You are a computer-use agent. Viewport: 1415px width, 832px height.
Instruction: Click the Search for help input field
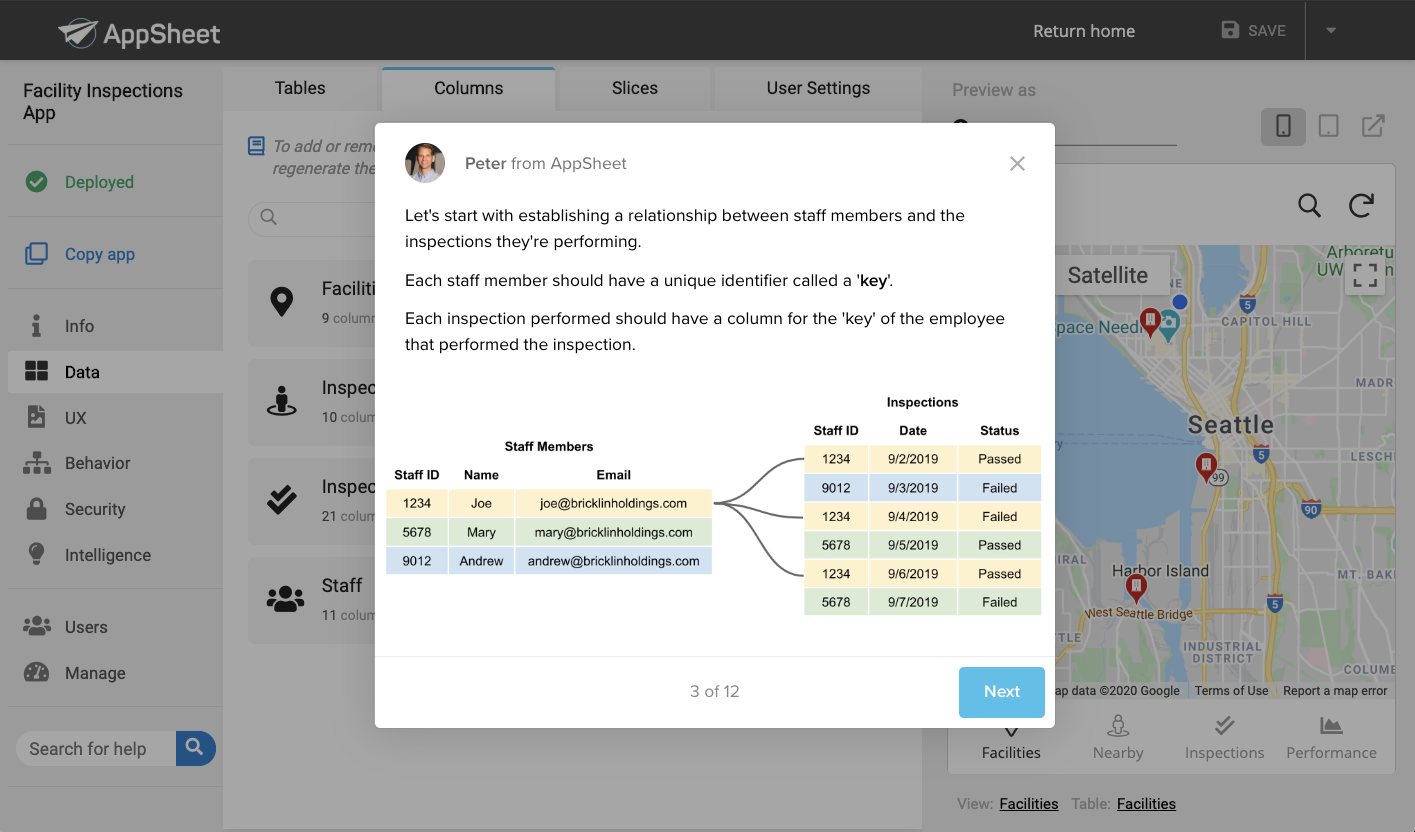pyautogui.click(x=96, y=748)
